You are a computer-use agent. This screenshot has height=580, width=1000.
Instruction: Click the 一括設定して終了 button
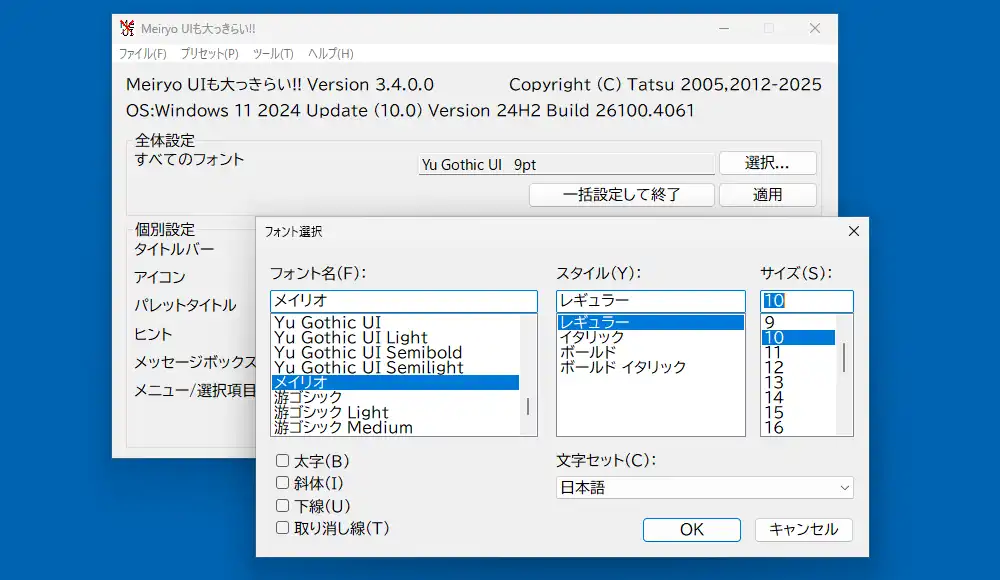tap(622, 195)
